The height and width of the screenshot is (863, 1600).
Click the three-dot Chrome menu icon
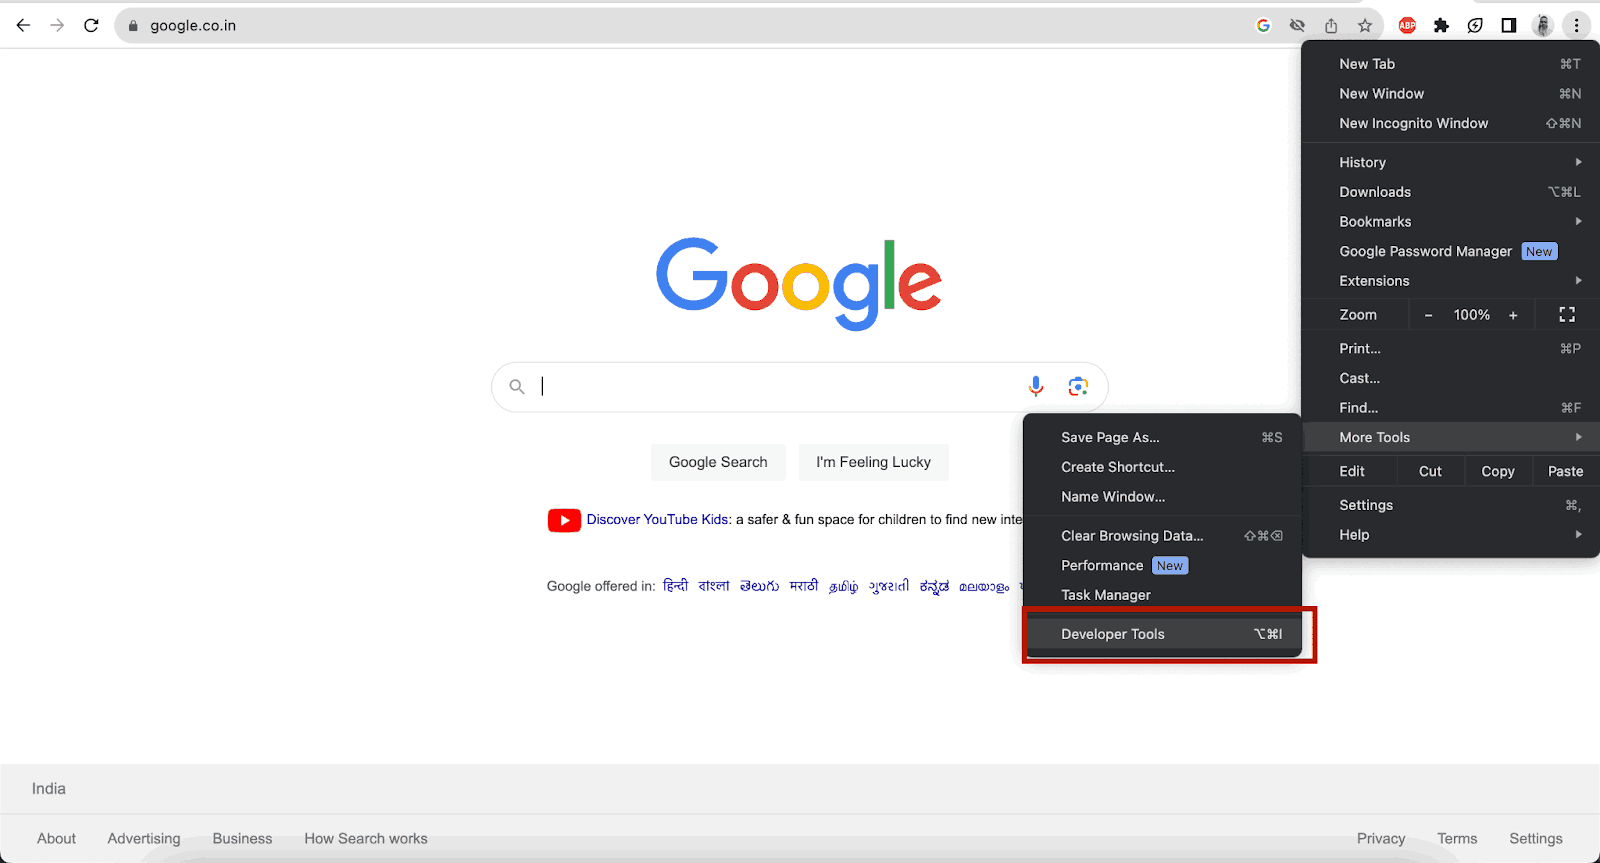(x=1576, y=25)
